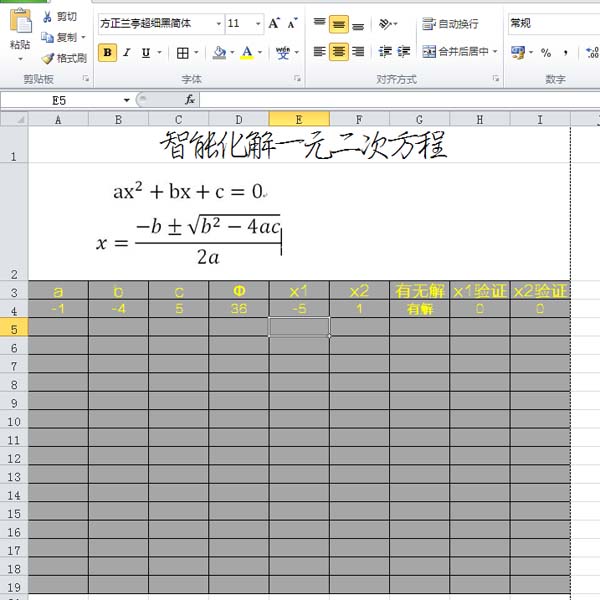Image resolution: width=600 pixels, height=600 pixels.
Task: Open the Alignment group dialog launcher
Action: tap(496, 78)
